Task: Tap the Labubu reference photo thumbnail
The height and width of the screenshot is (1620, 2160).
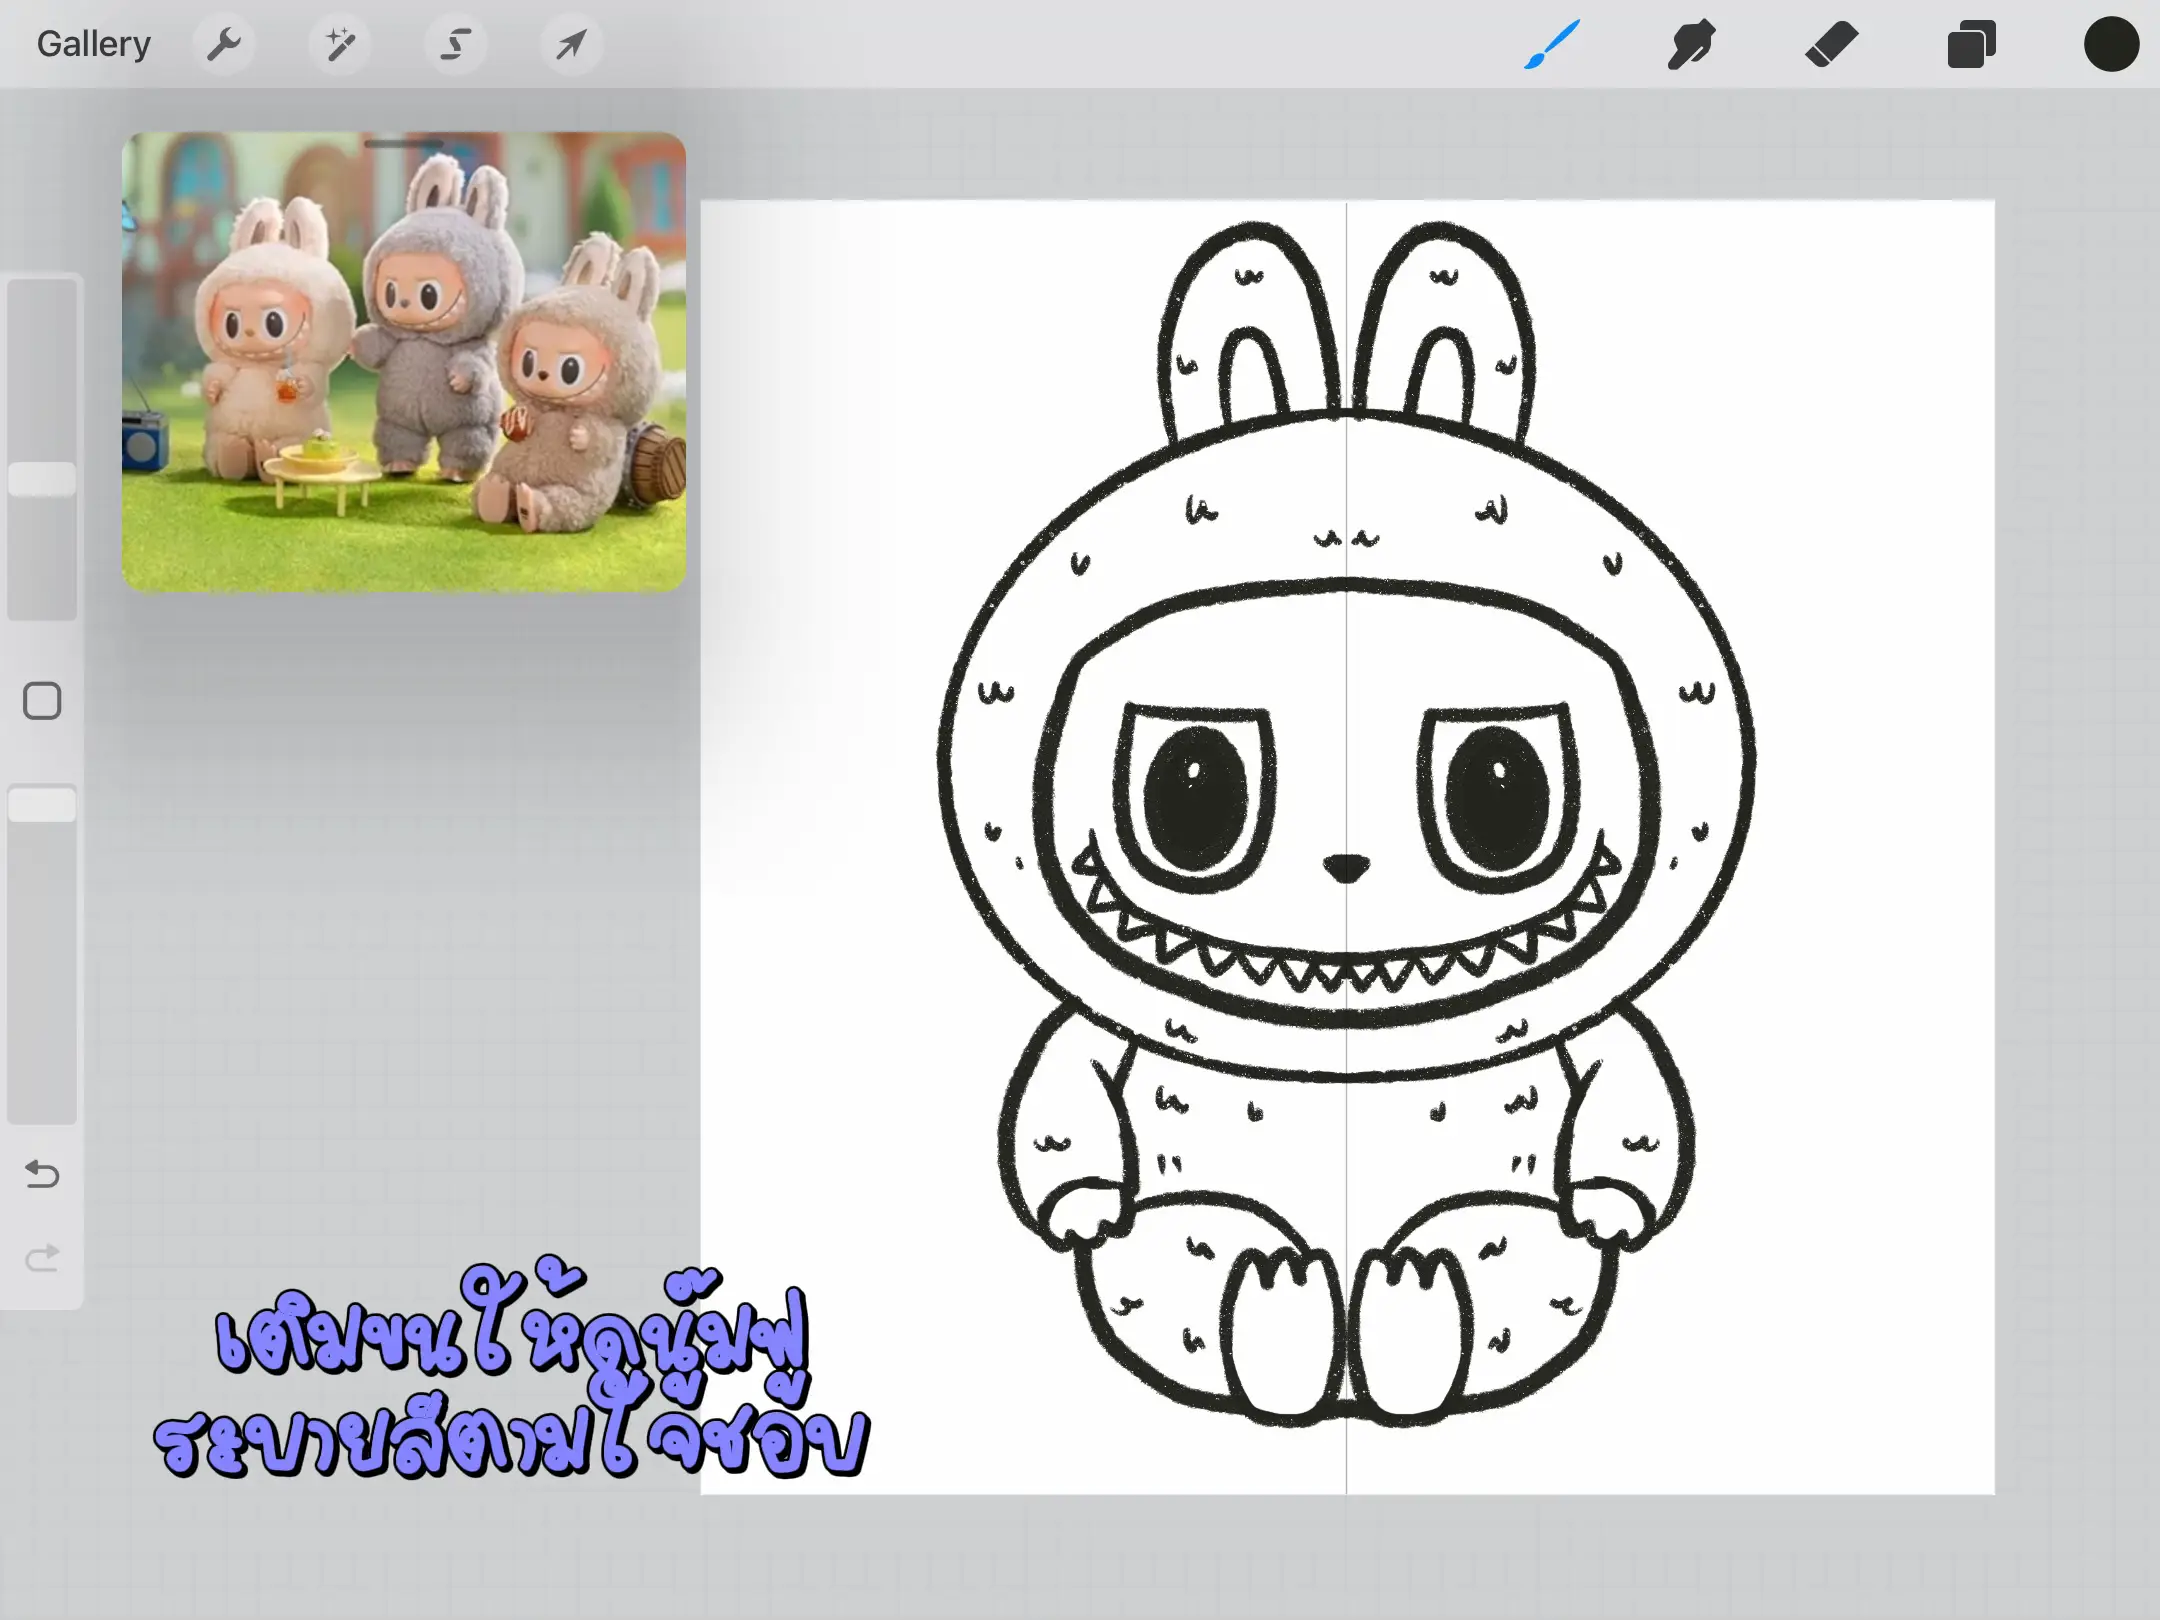Action: pos(404,370)
